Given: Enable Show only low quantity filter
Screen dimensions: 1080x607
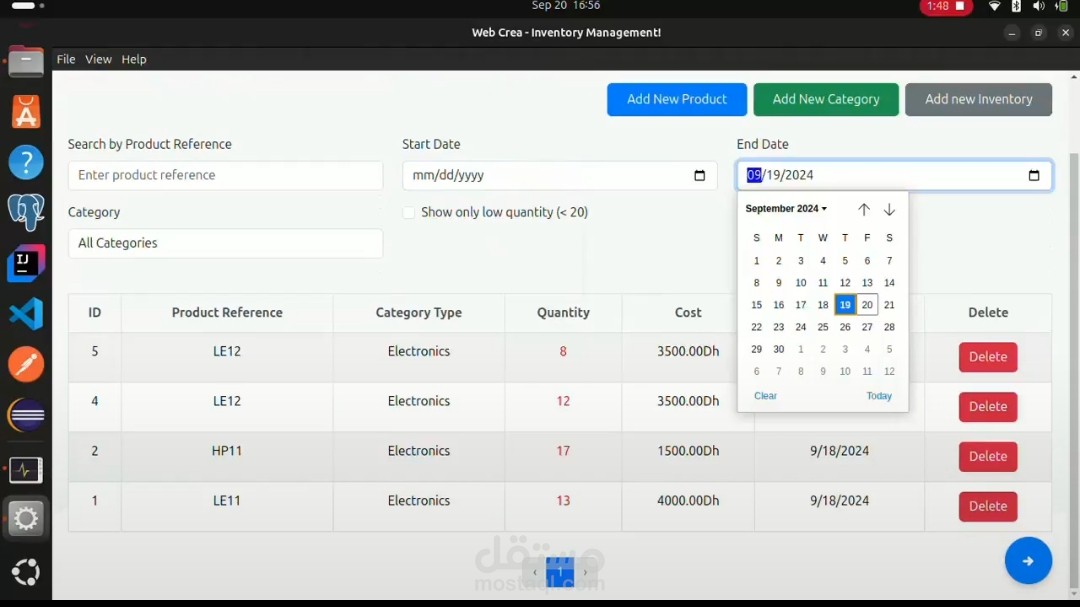Looking at the screenshot, I should point(409,212).
